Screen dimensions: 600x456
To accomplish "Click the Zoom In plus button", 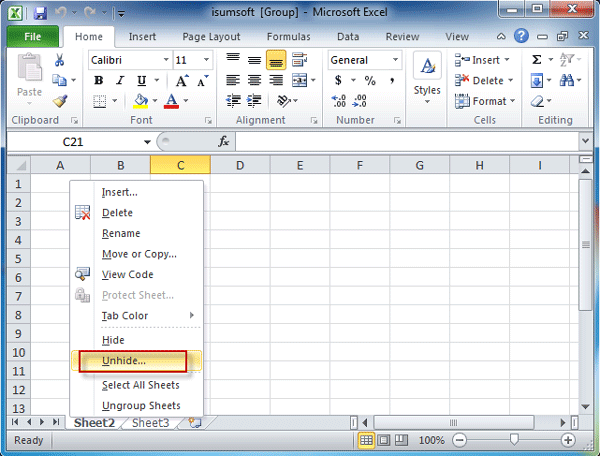I will [x=568, y=440].
